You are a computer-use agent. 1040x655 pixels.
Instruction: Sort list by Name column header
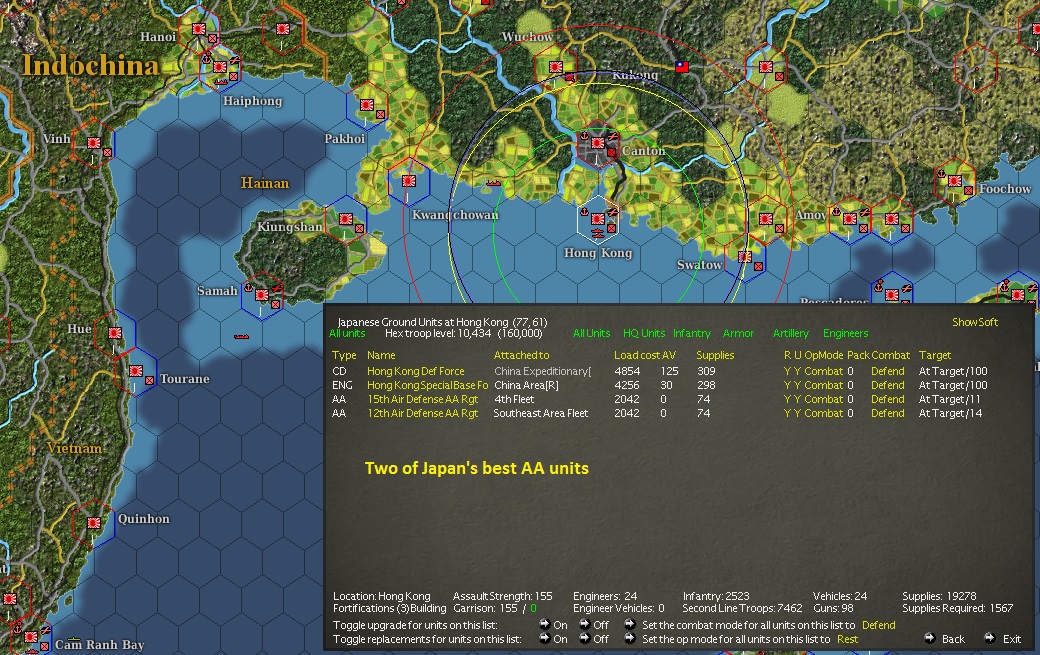[x=381, y=355]
